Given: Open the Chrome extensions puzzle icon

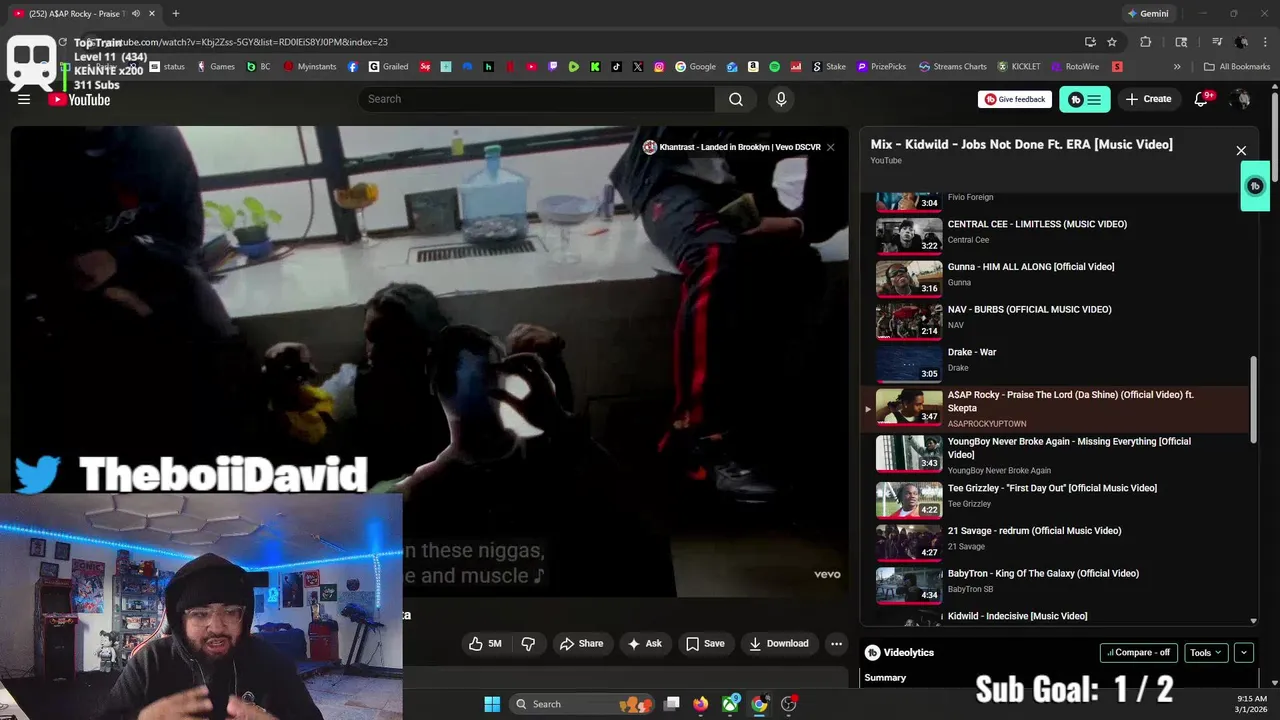Looking at the screenshot, I should 1146,42.
